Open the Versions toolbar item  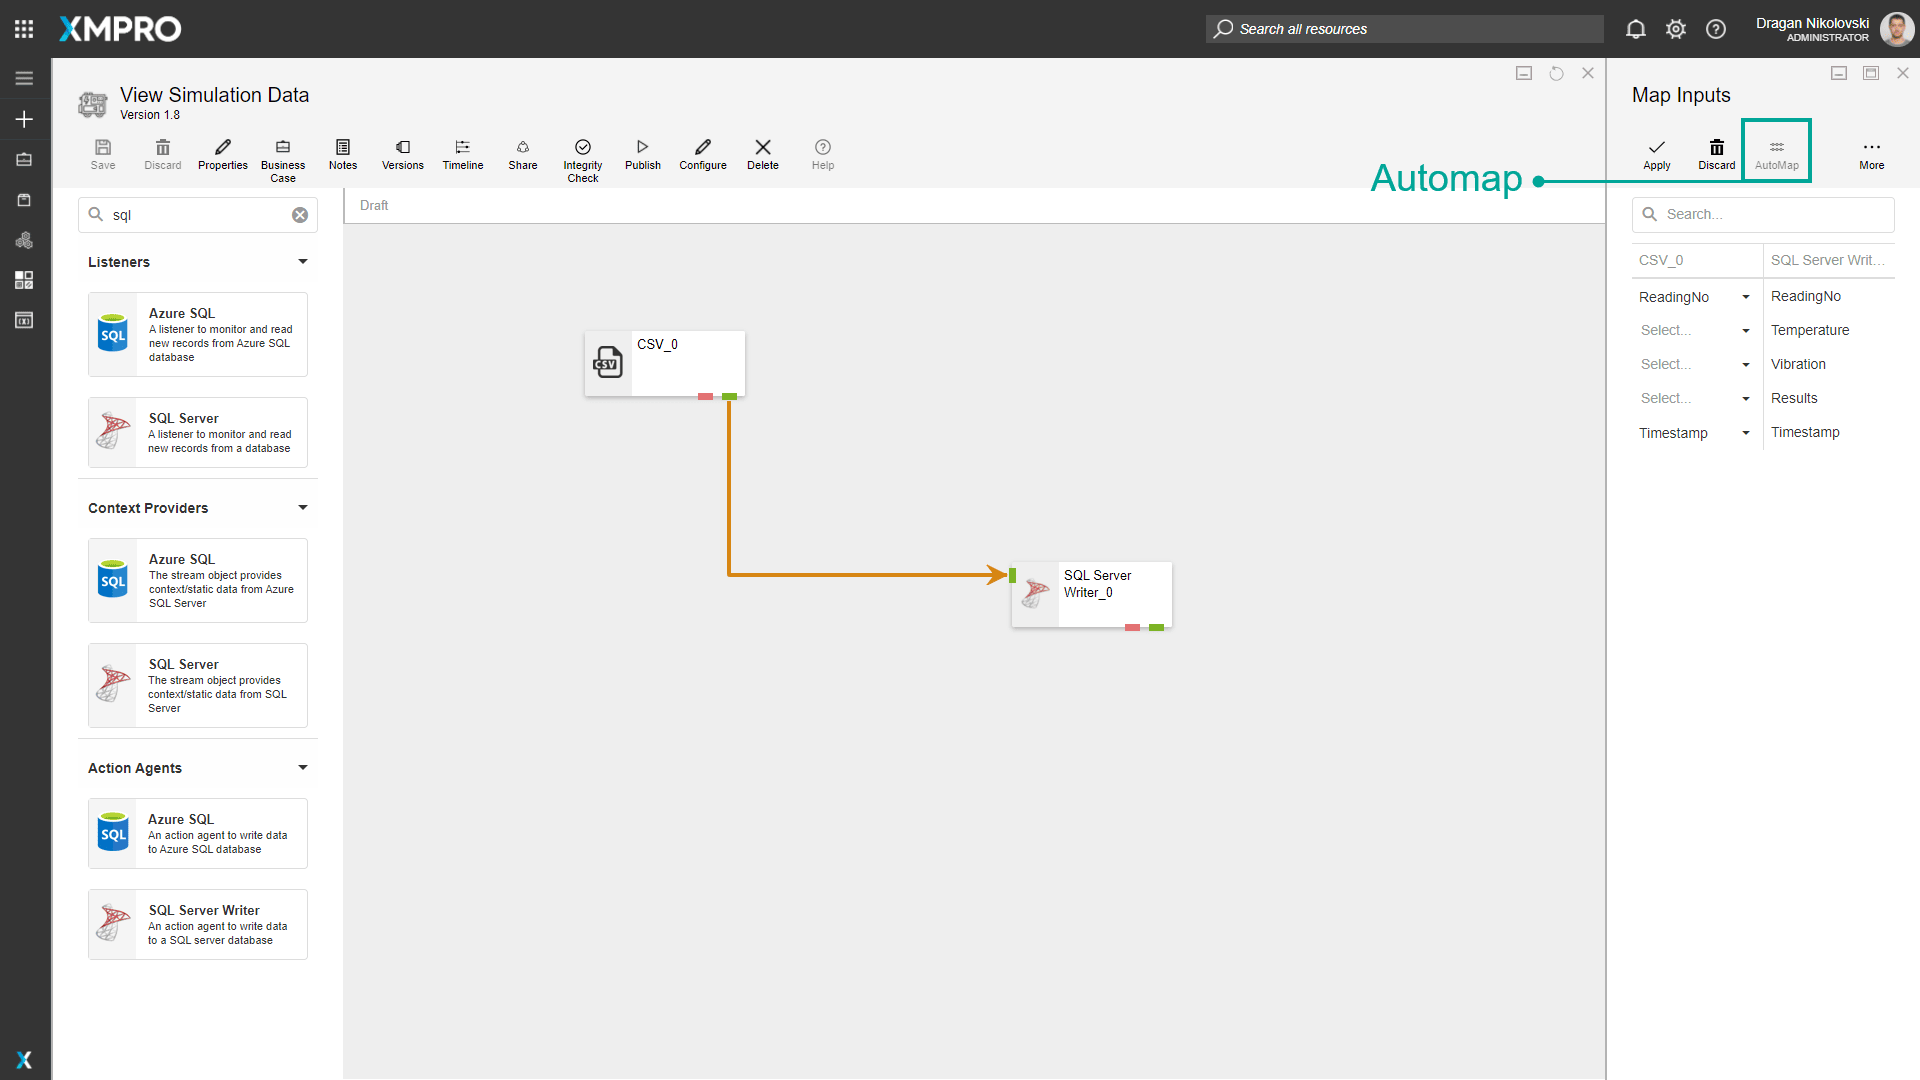(402, 154)
